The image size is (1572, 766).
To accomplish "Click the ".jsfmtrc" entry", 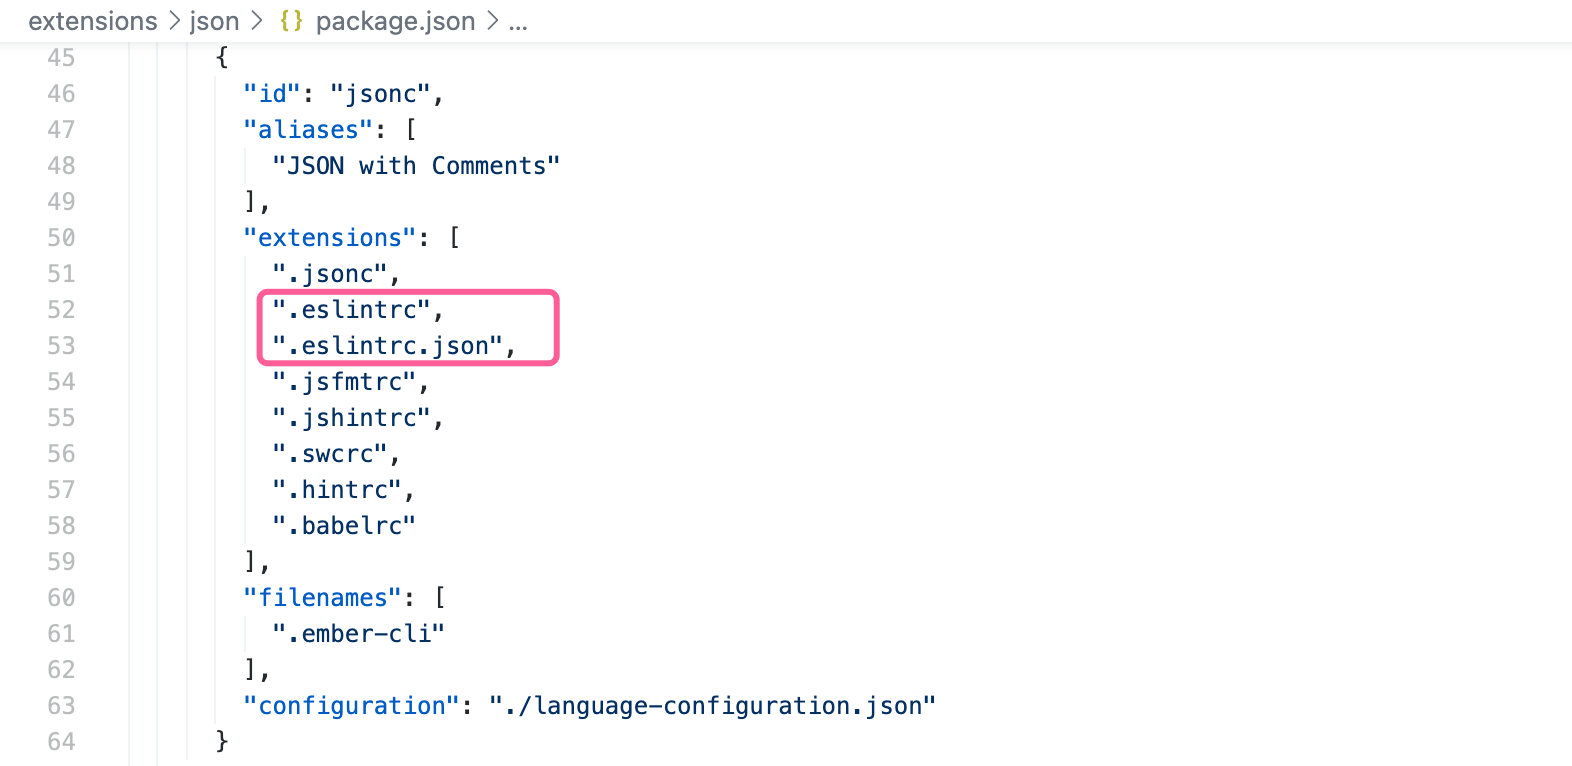I will tap(344, 382).
